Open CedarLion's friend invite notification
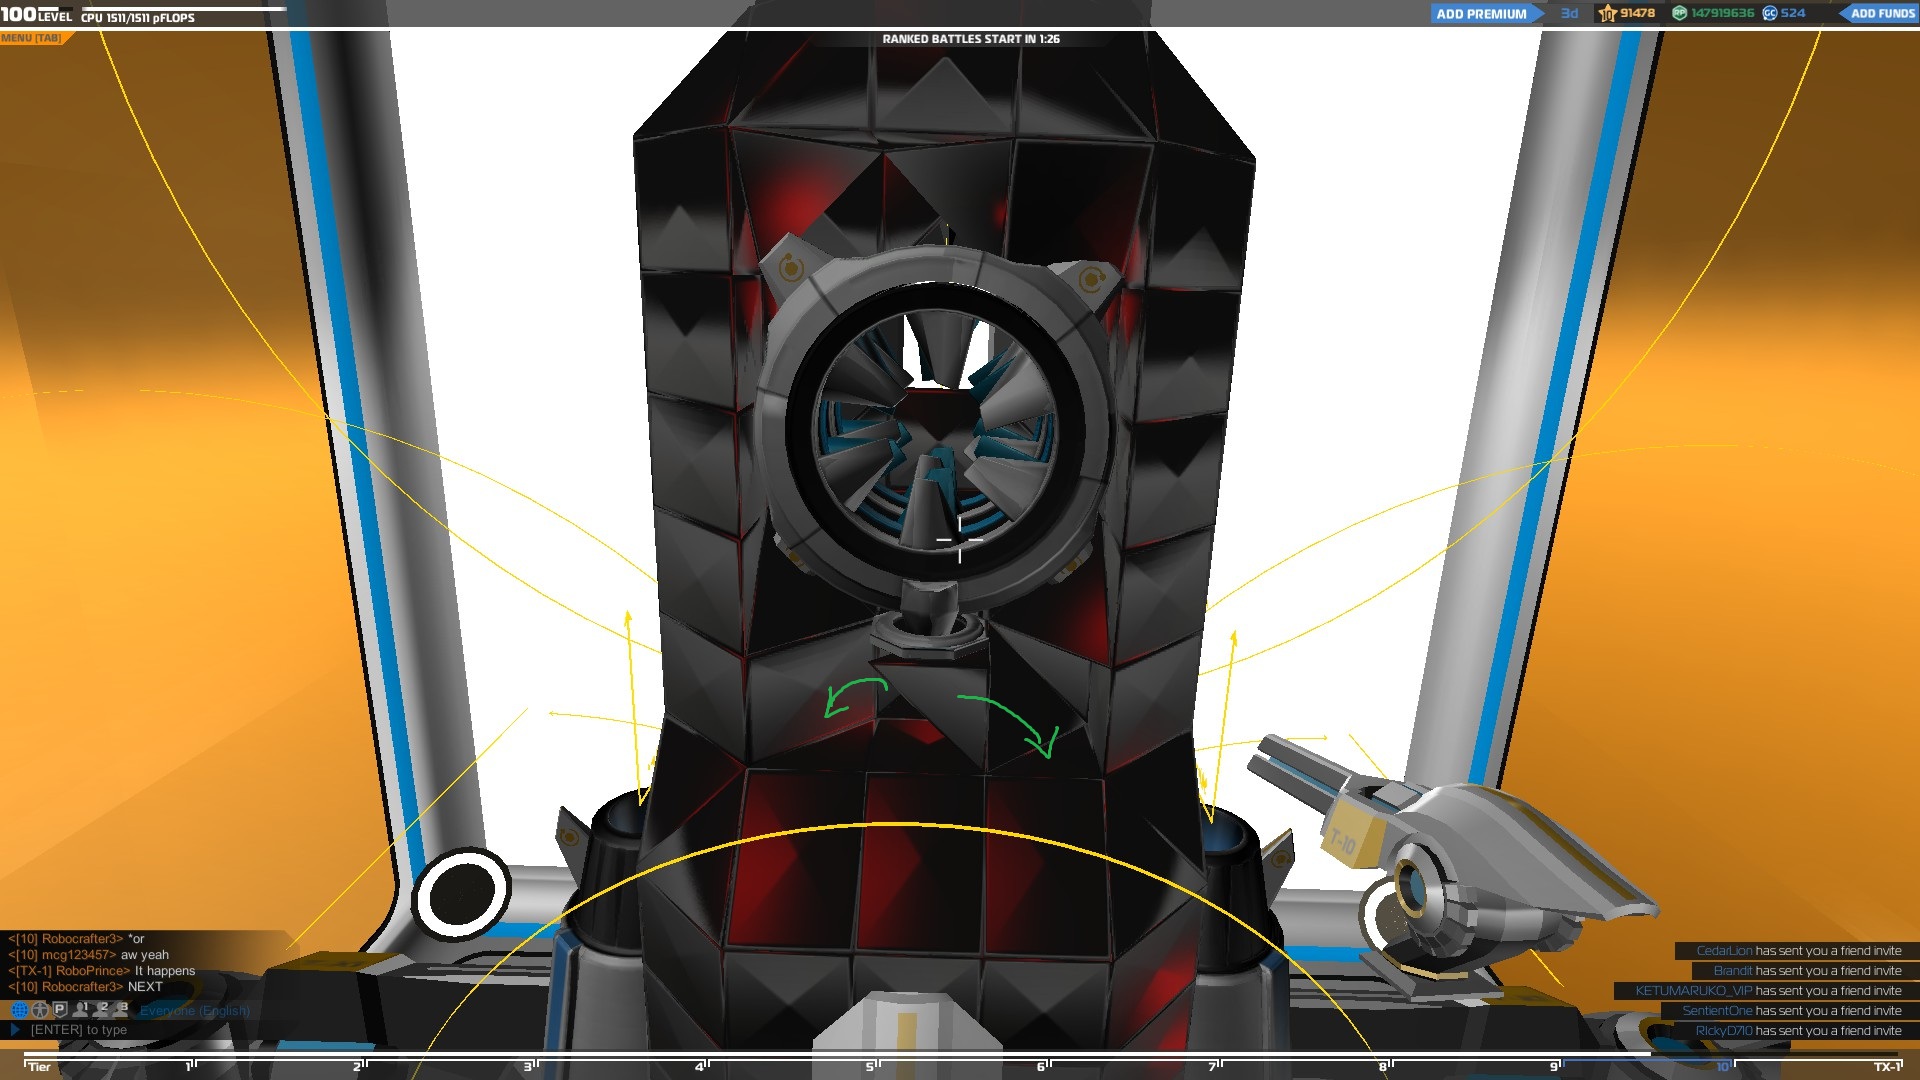This screenshot has width=1920, height=1080. [x=1798, y=951]
